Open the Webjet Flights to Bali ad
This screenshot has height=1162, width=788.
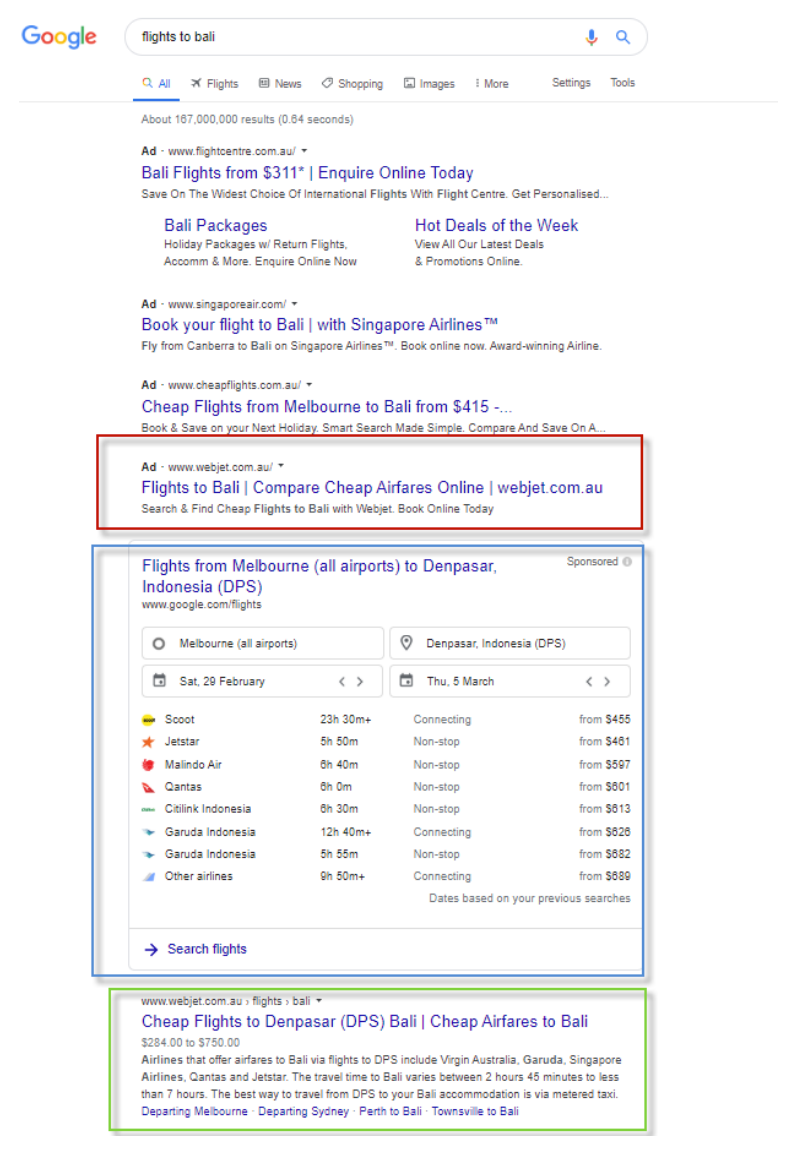(372, 488)
